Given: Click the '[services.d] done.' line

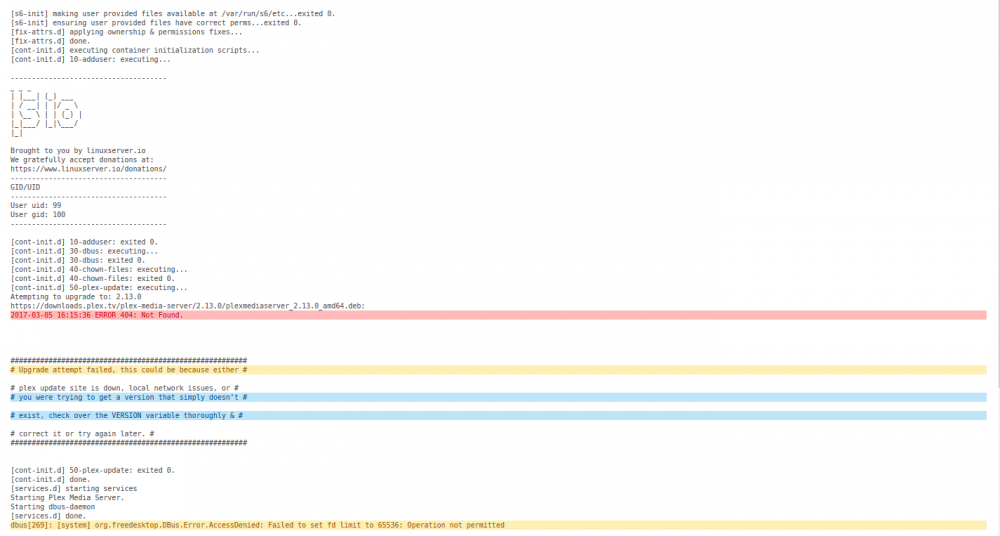Looking at the screenshot, I should click(48, 516).
